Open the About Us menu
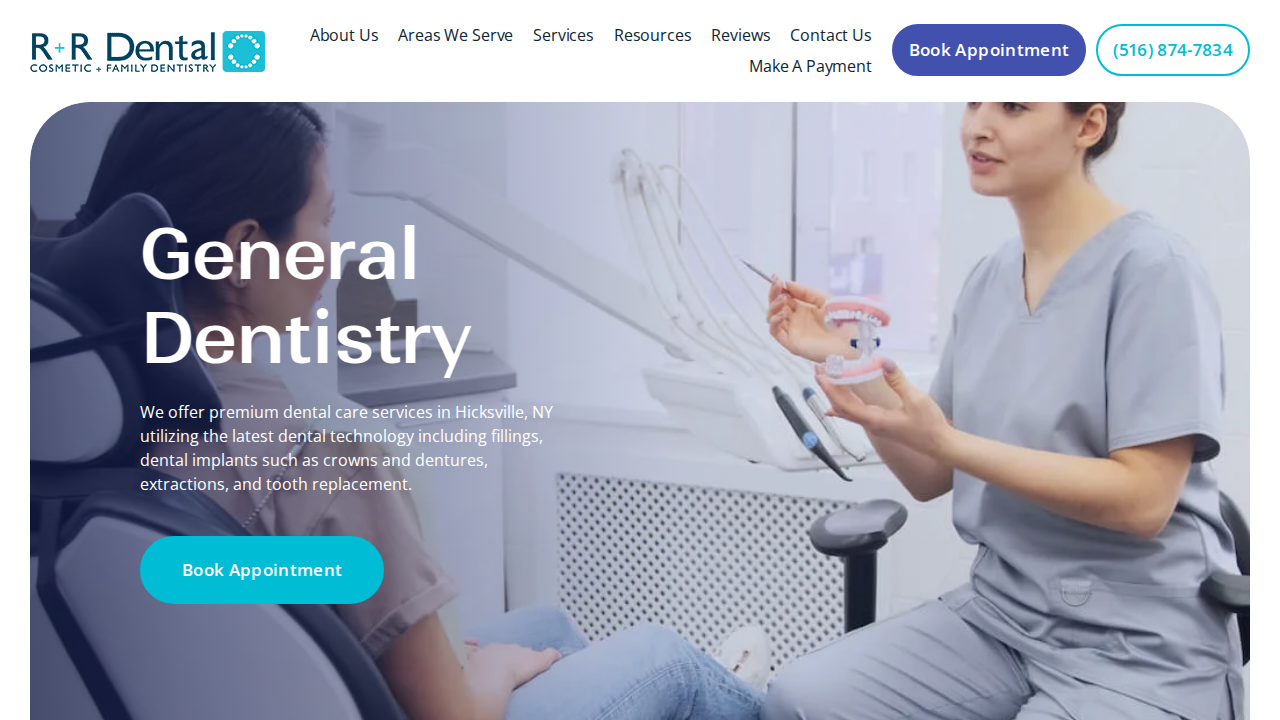 [344, 35]
